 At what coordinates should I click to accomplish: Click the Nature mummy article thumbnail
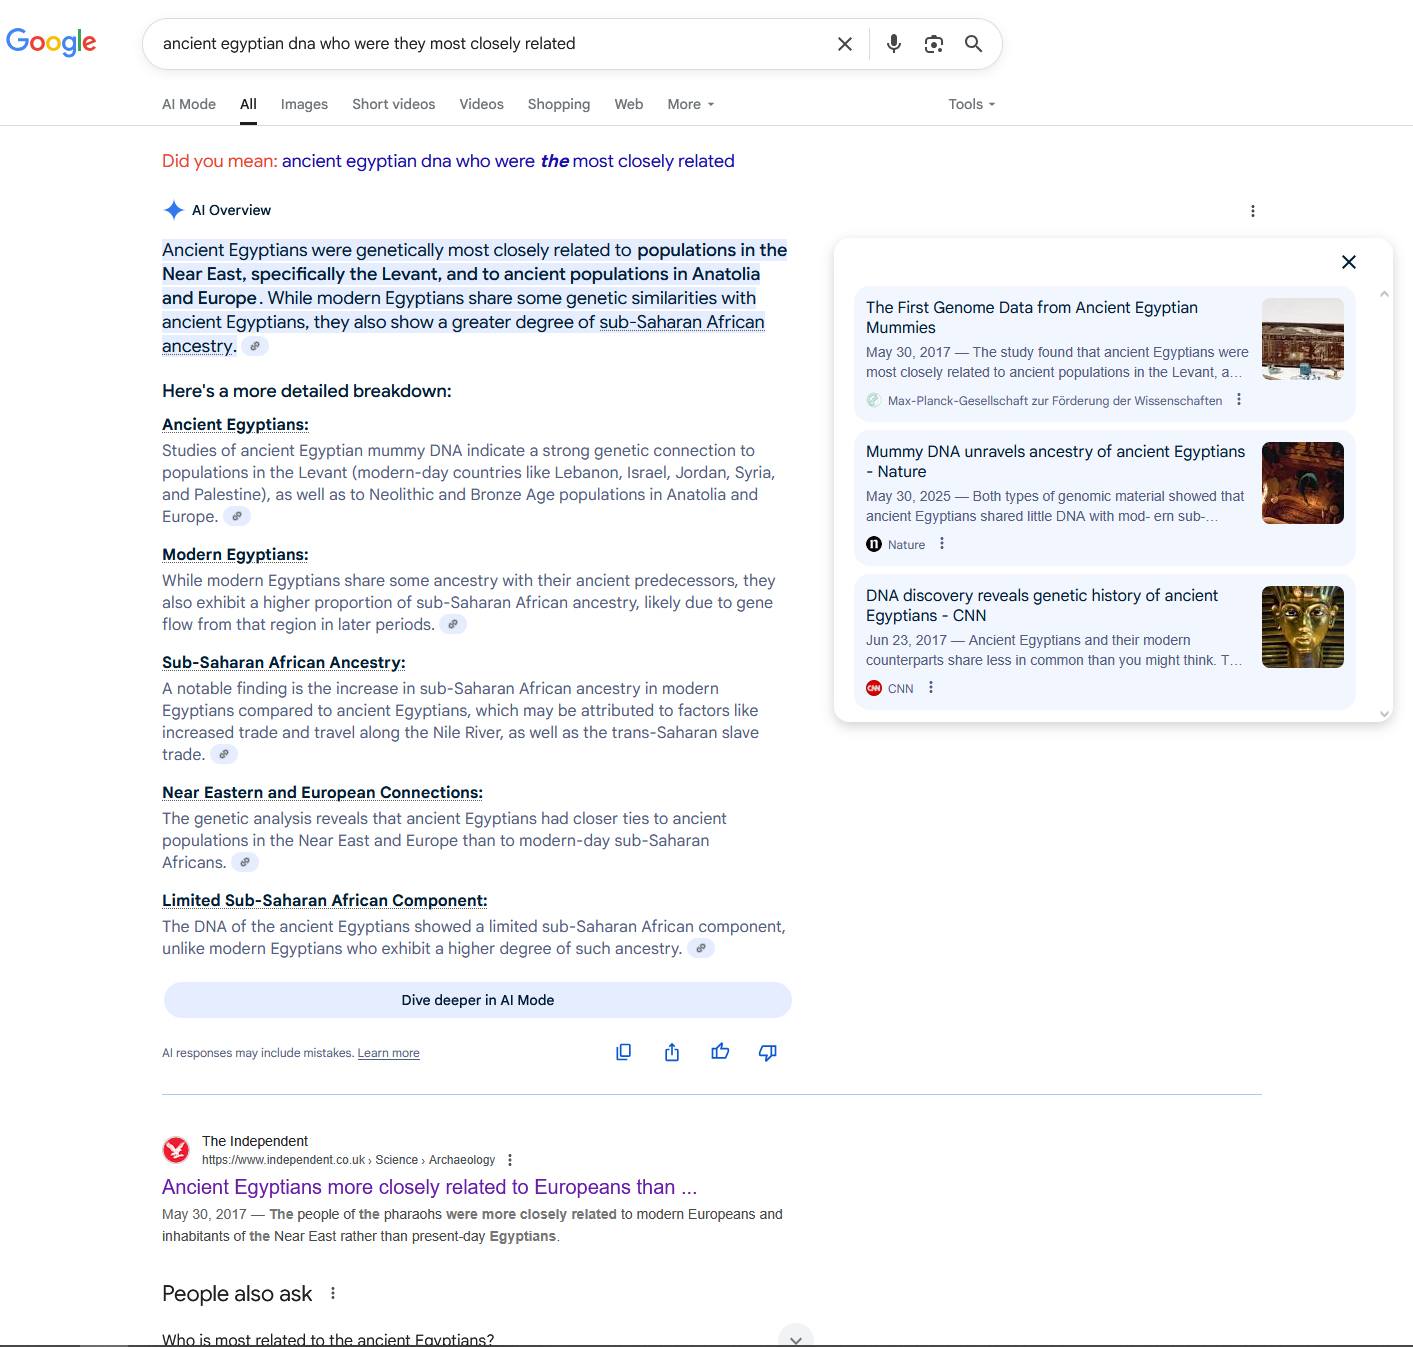(1303, 483)
